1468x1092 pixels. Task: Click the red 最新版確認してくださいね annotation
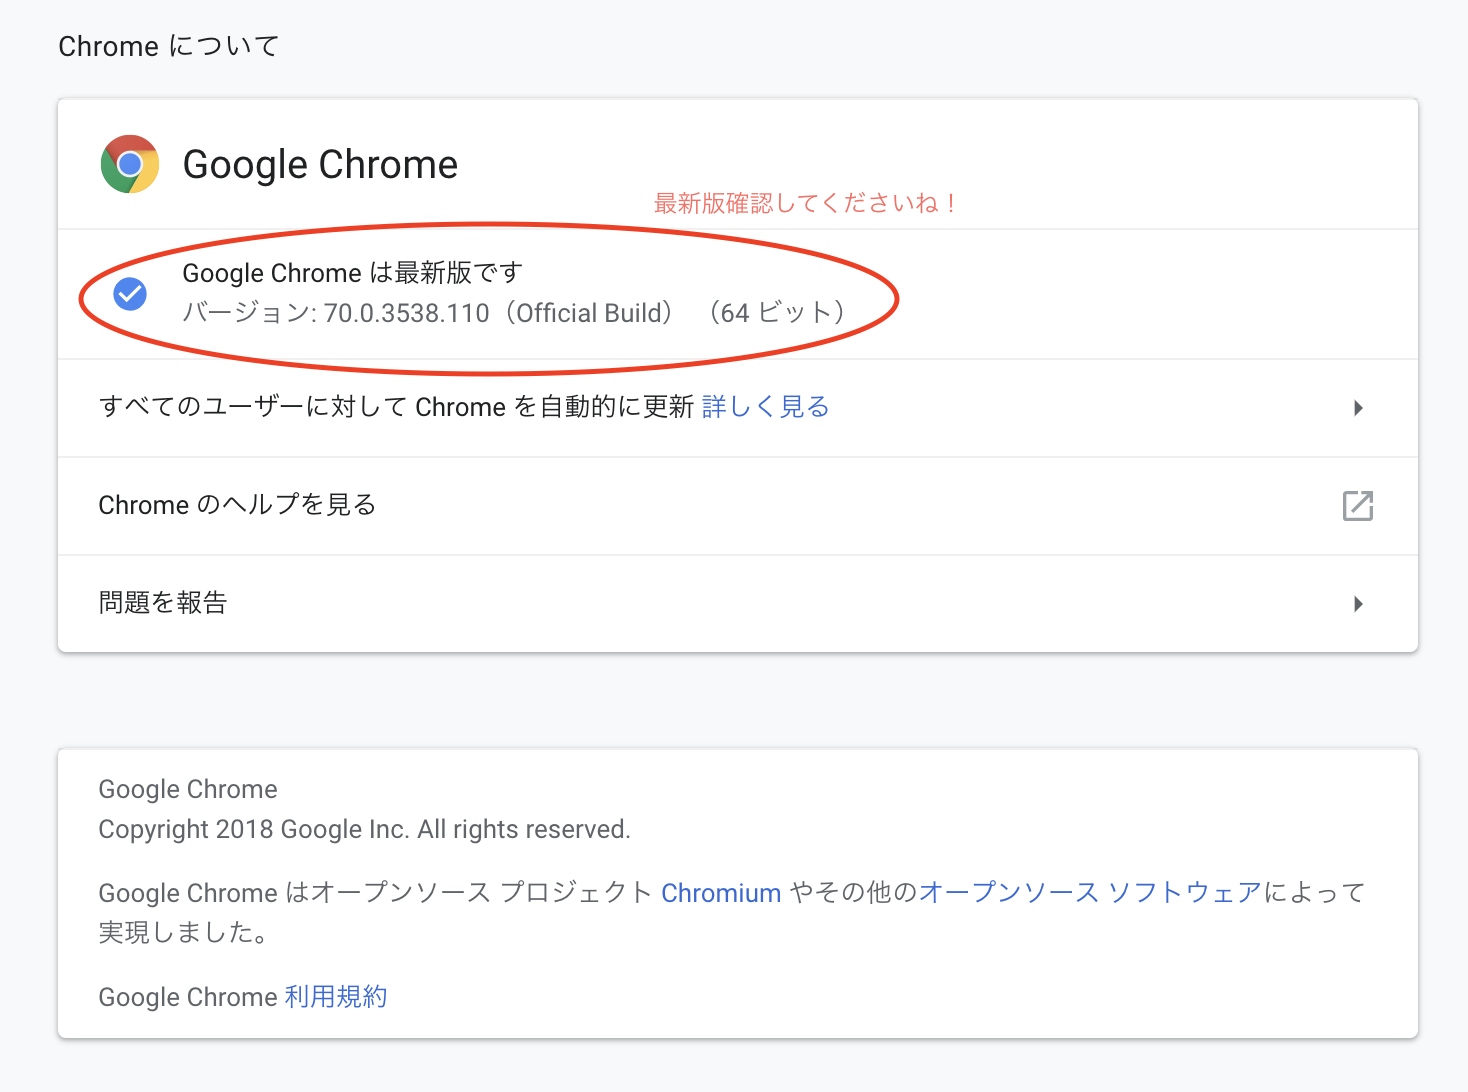pos(806,203)
